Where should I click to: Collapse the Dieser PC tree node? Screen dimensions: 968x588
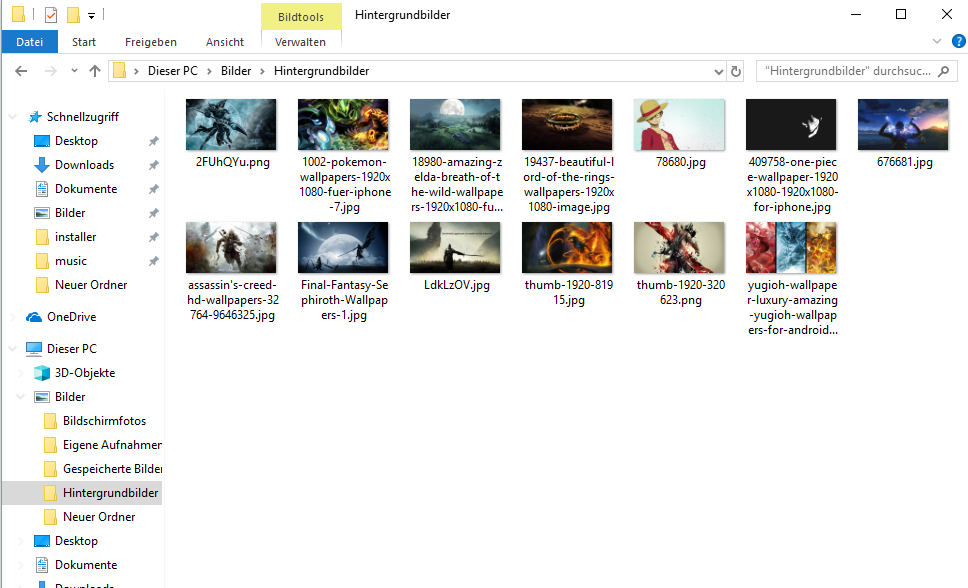[13, 349]
